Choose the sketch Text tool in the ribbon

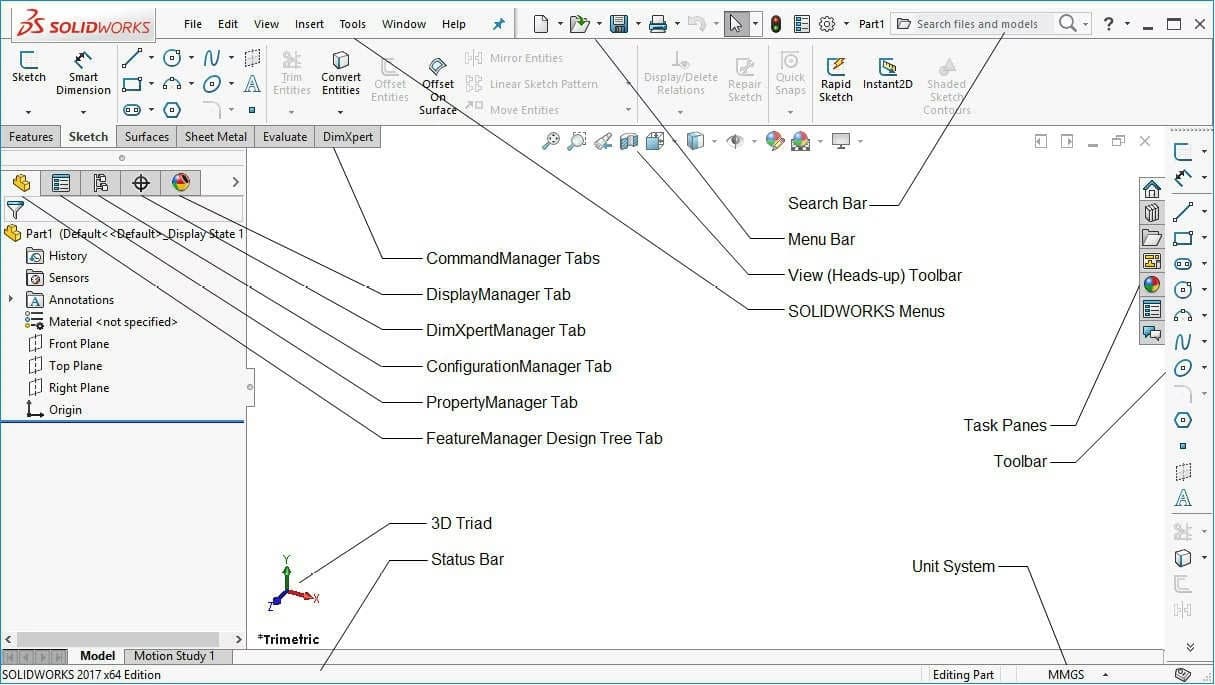(252, 84)
